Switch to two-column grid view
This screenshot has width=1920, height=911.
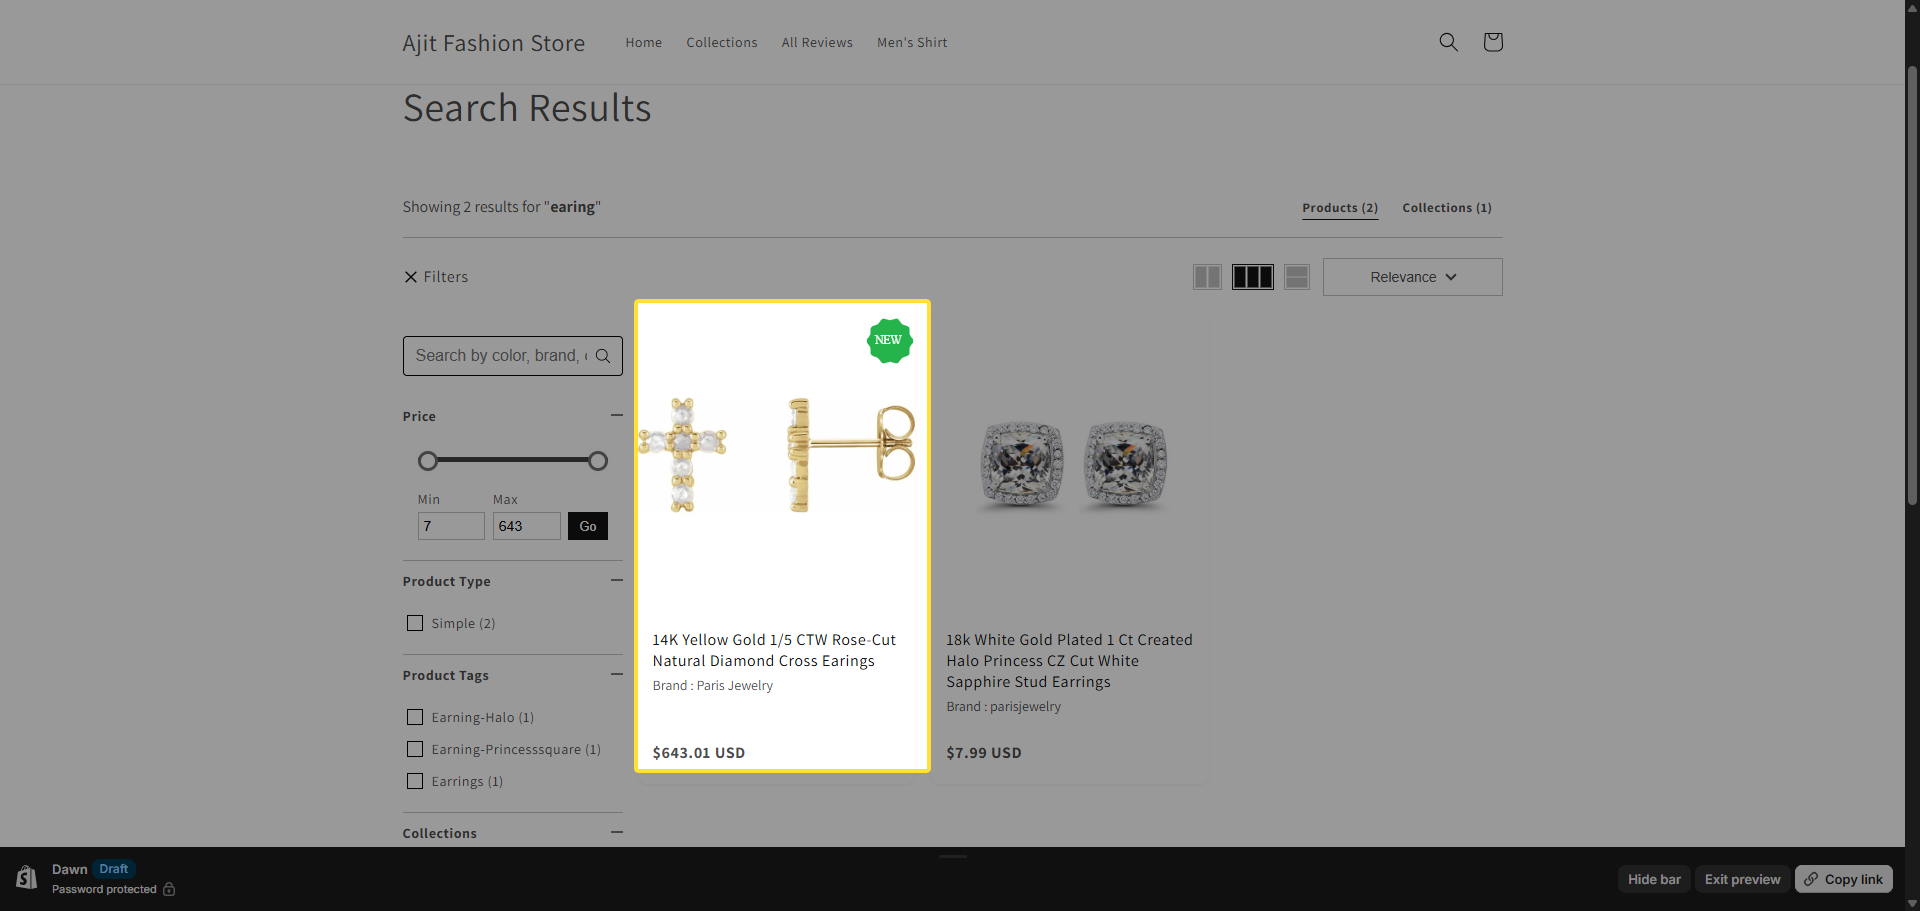pyautogui.click(x=1207, y=277)
